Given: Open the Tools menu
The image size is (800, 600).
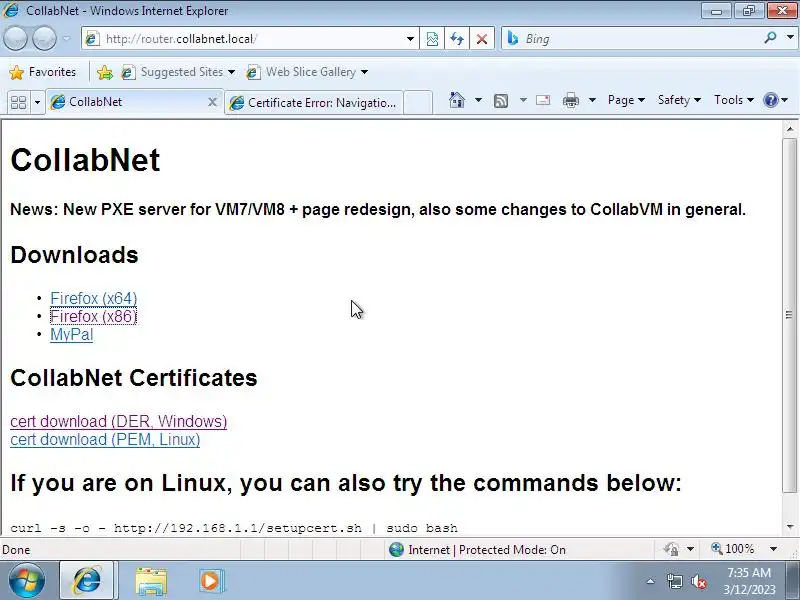Looking at the screenshot, I should 734,100.
